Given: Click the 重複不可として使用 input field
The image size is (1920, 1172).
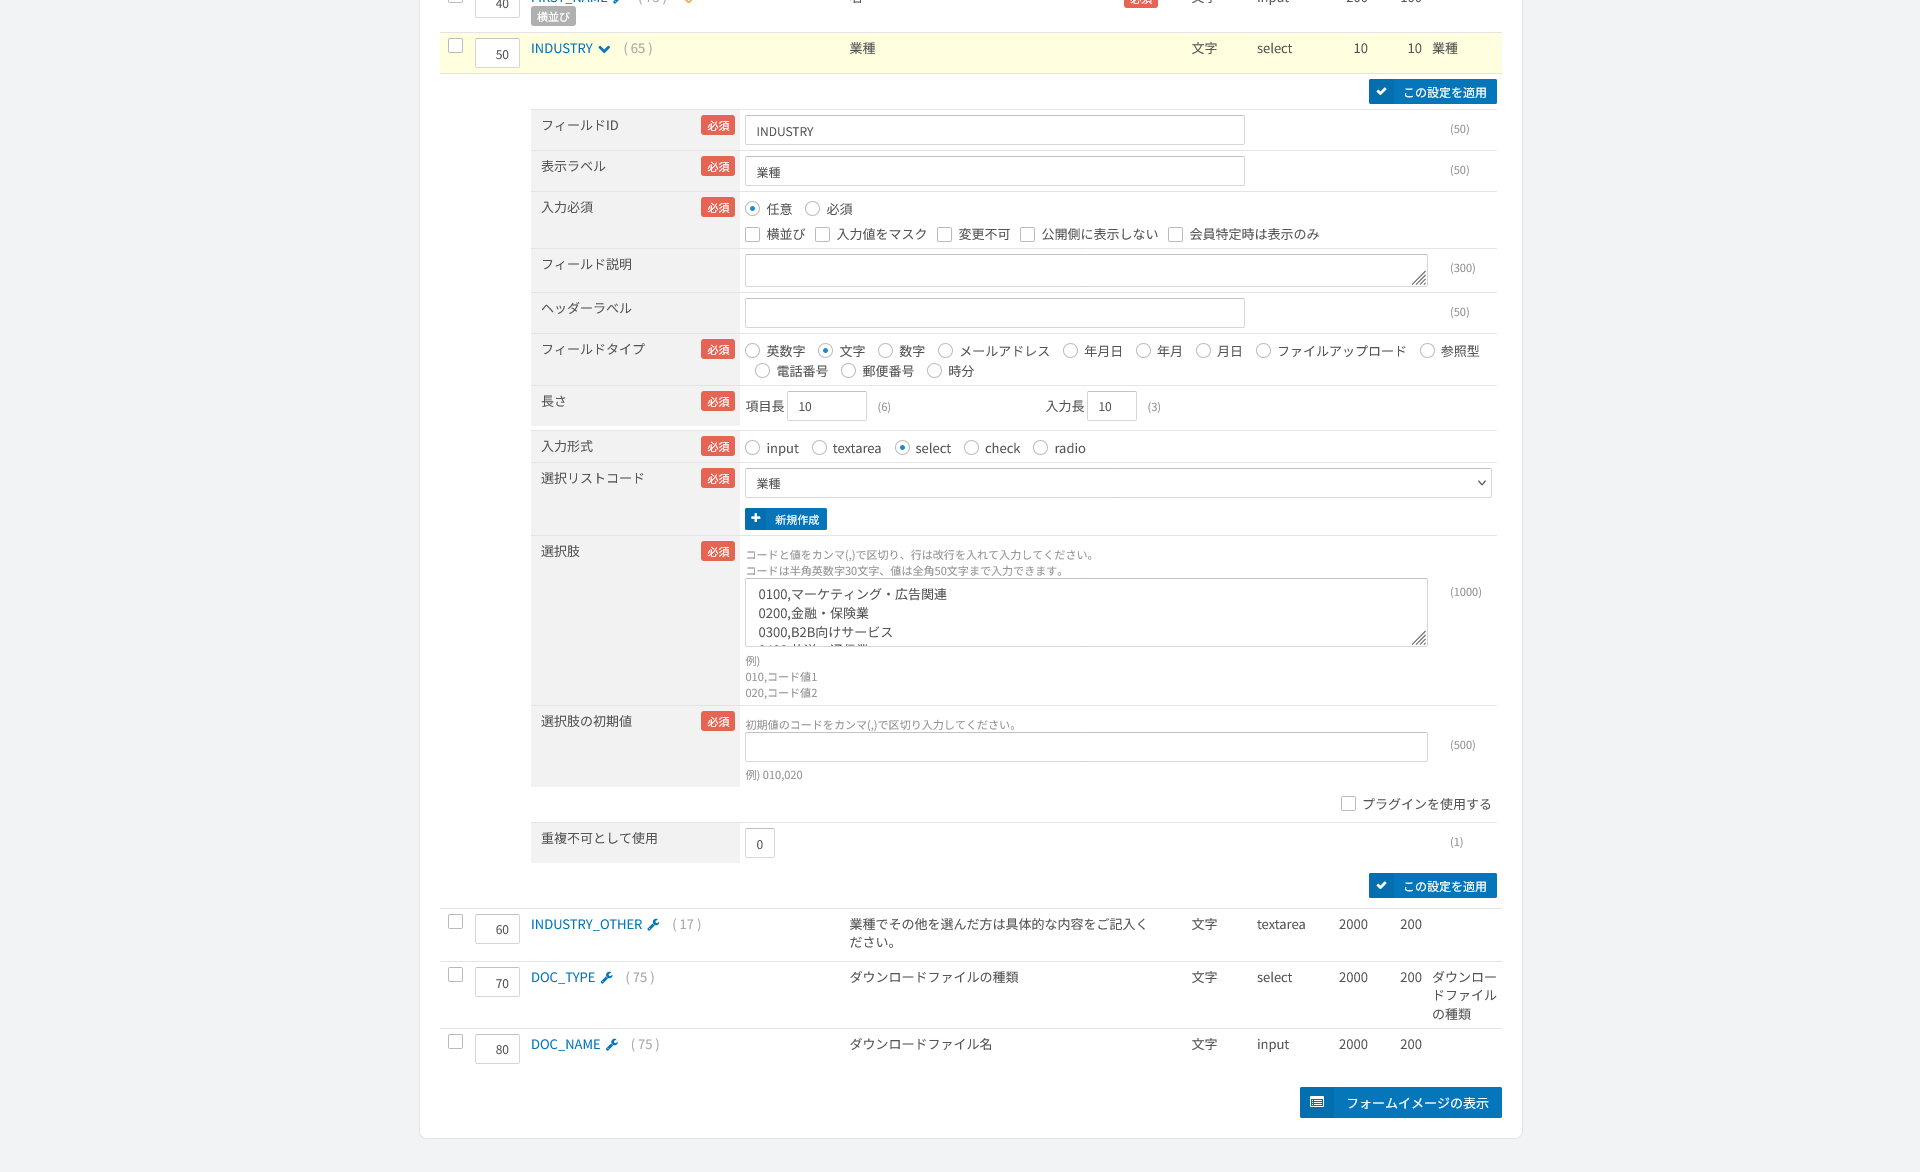Looking at the screenshot, I should coord(760,844).
